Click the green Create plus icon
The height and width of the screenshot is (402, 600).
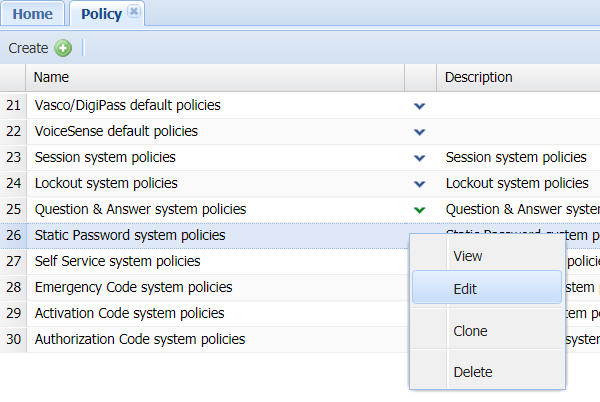(63, 48)
